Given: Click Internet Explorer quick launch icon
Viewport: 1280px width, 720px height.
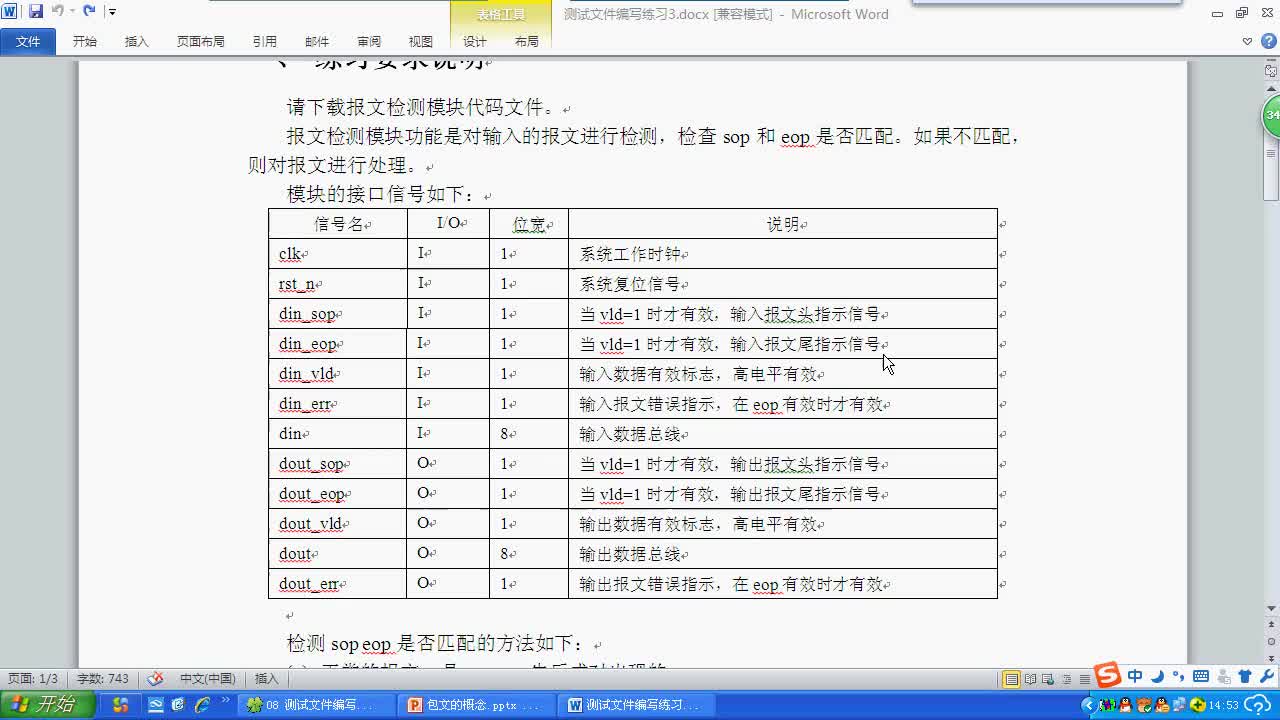Looking at the screenshot, I should [x=201, y=705].
